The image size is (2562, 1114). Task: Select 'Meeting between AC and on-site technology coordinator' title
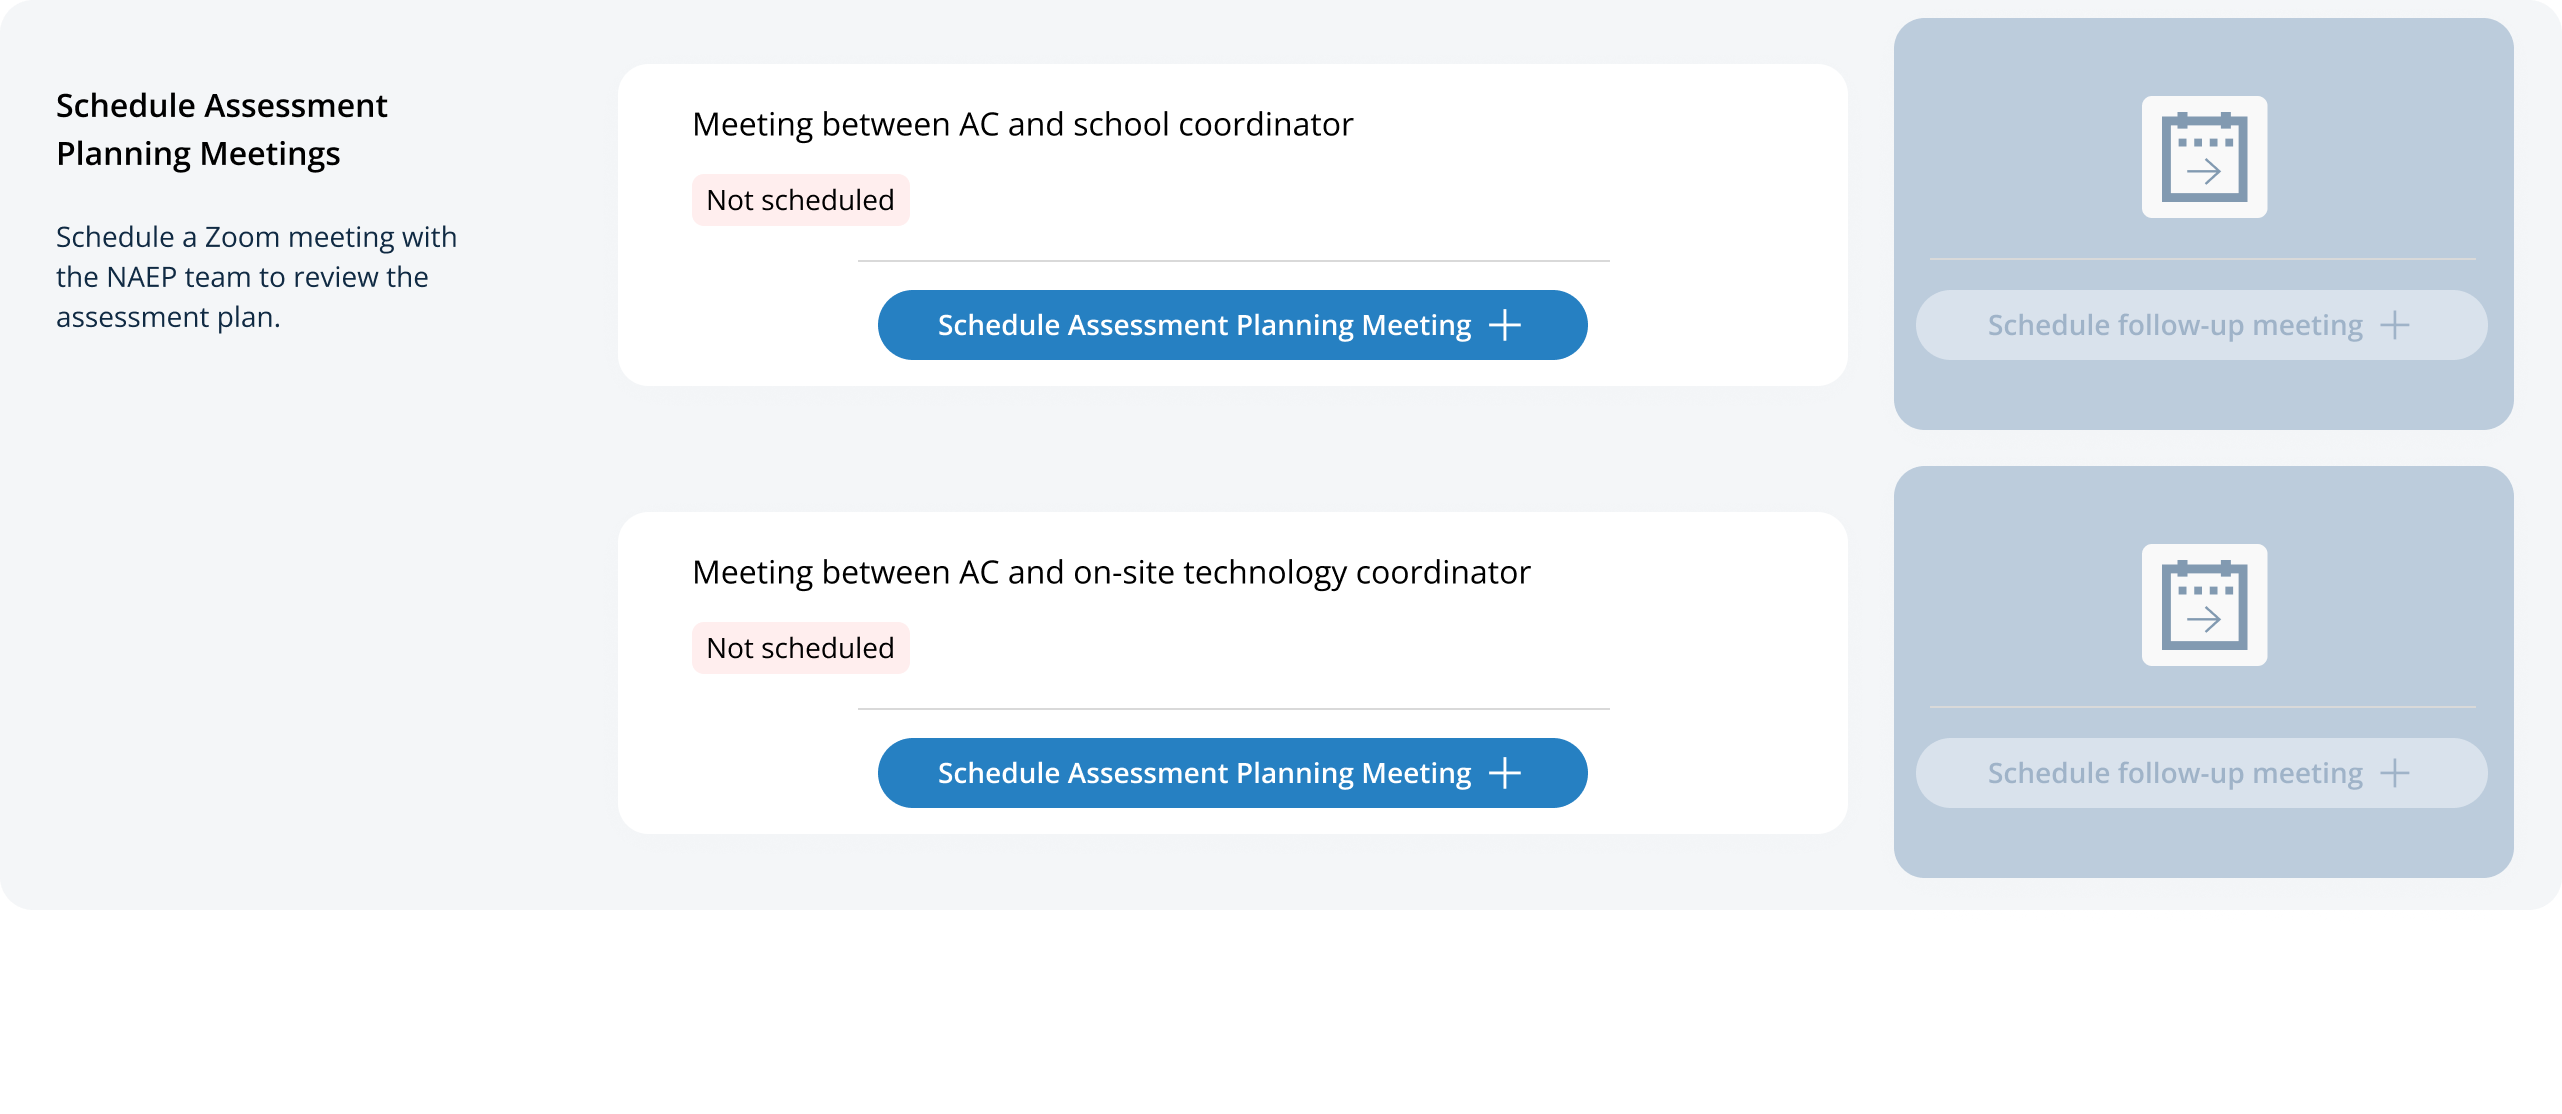1111,572
